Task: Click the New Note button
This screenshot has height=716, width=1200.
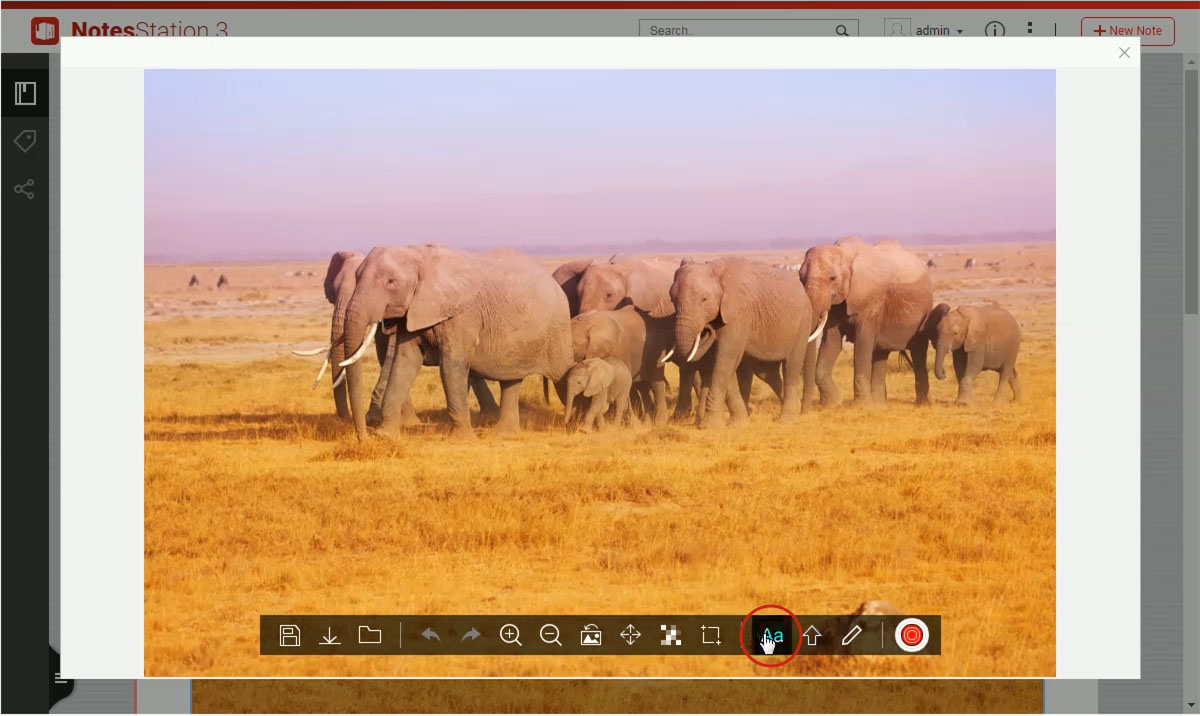Action: pyautogui.click(x=1127, y=31)
